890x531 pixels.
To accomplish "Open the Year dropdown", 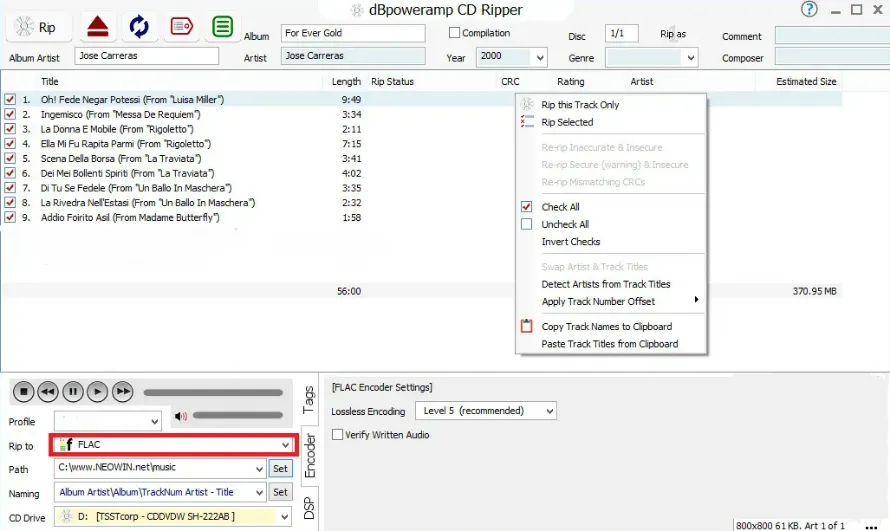I will [540, 57].
